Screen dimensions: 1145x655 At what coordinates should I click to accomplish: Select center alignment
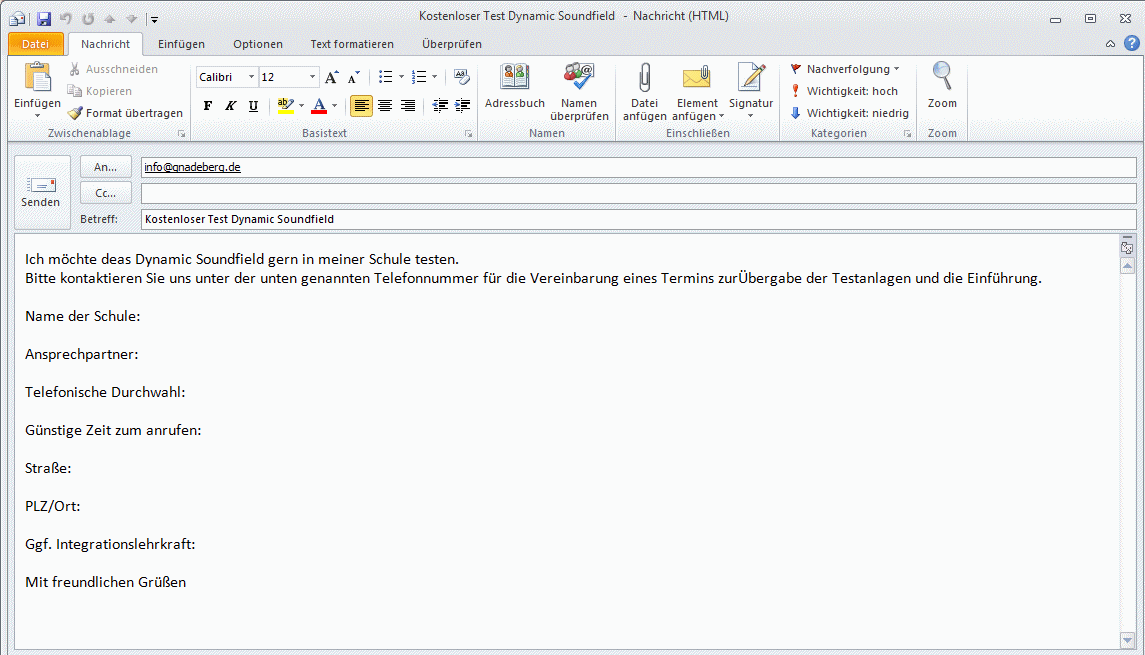click(385, 106)
